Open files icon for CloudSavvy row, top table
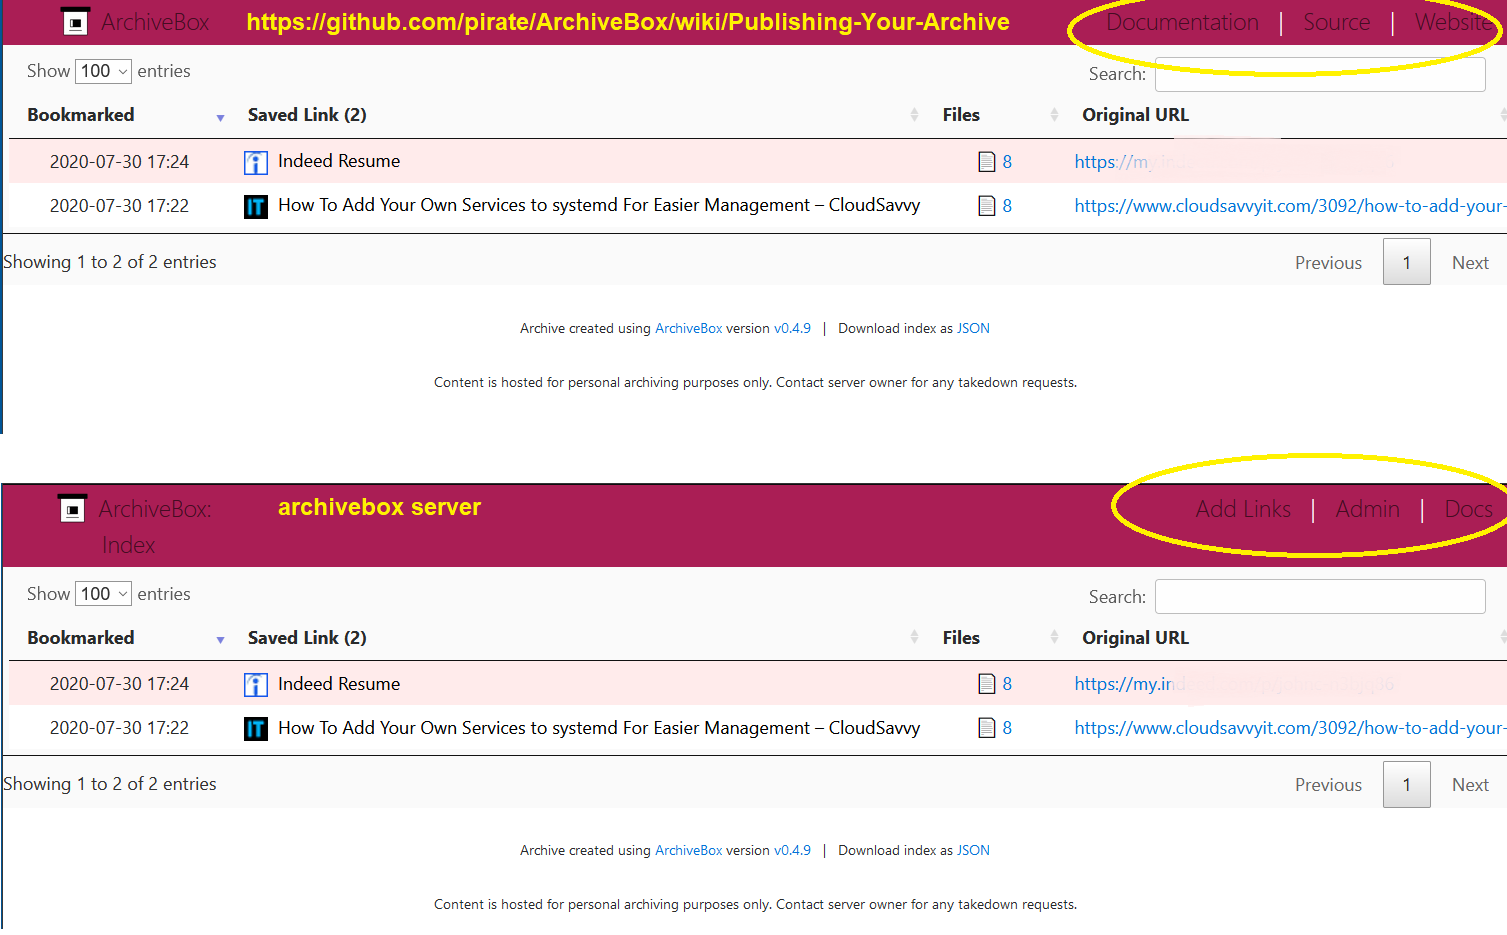 point(987,206)
